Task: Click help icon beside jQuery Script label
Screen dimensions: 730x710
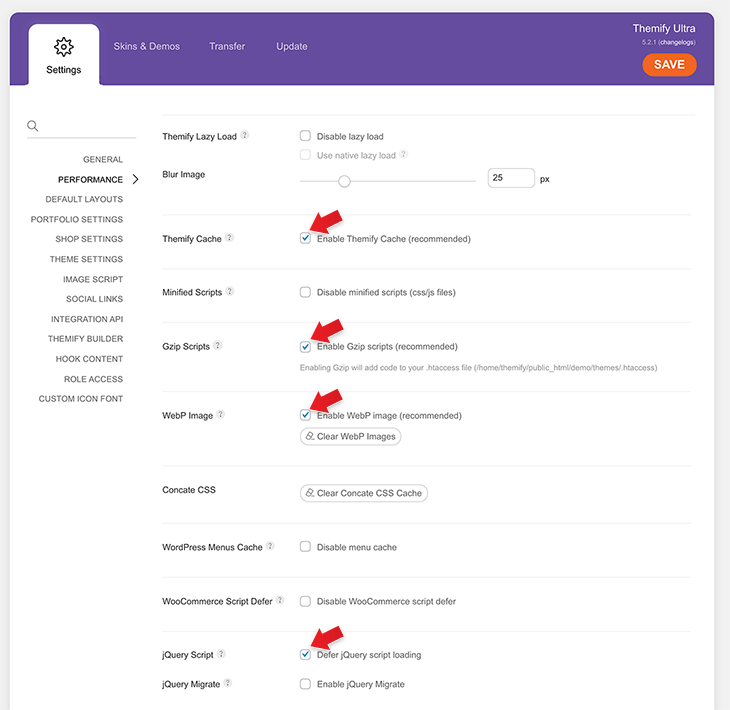Action: click(221, 653)
